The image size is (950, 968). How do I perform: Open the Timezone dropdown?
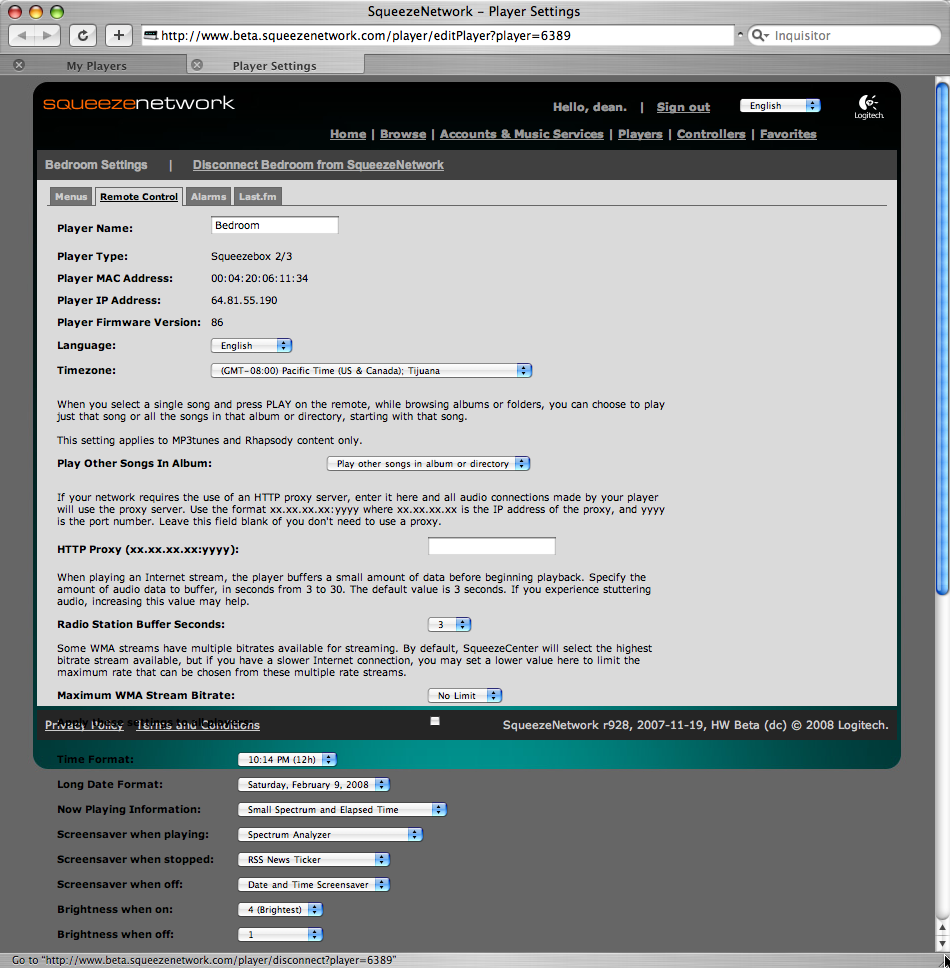(371, 371)
